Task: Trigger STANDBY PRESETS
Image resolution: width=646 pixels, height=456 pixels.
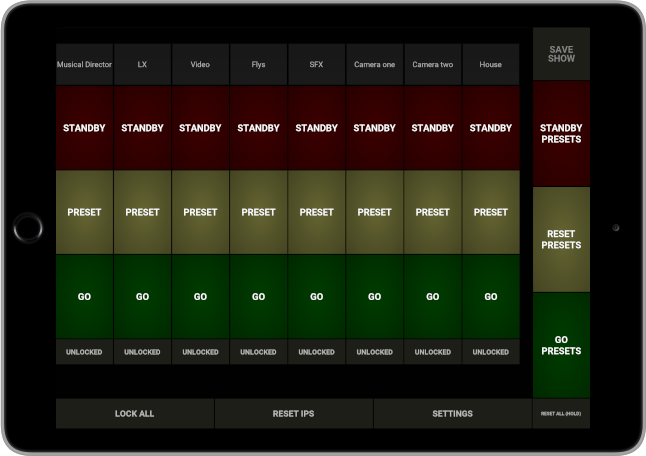Action: 561,134
